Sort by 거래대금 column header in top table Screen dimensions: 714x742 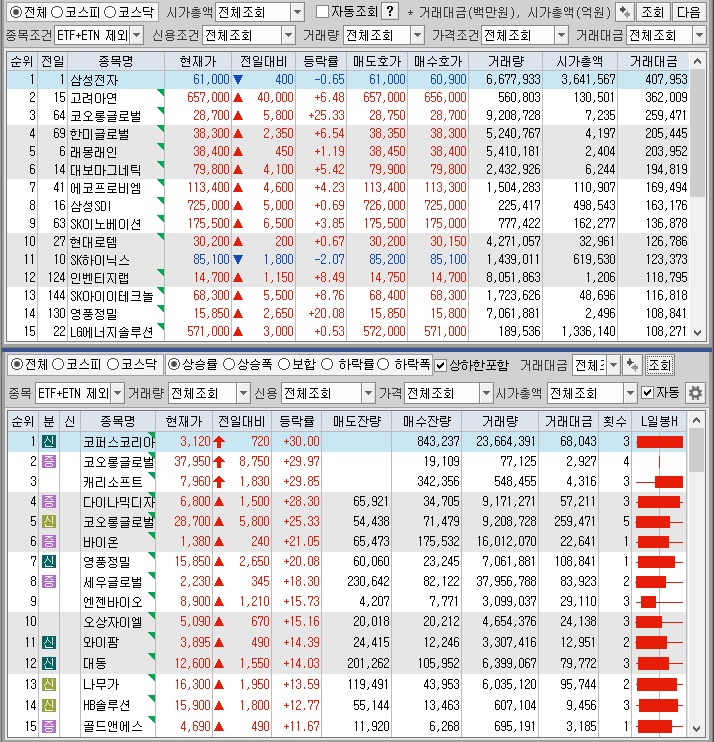click(x=653, y=61)
